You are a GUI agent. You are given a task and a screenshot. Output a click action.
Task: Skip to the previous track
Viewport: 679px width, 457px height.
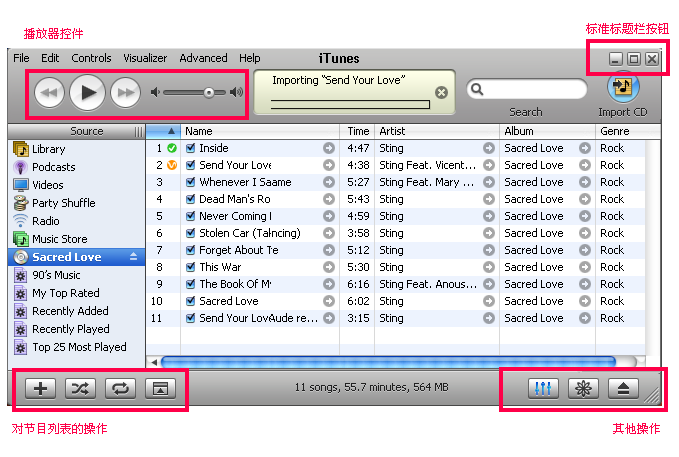[x=50, y=93]
